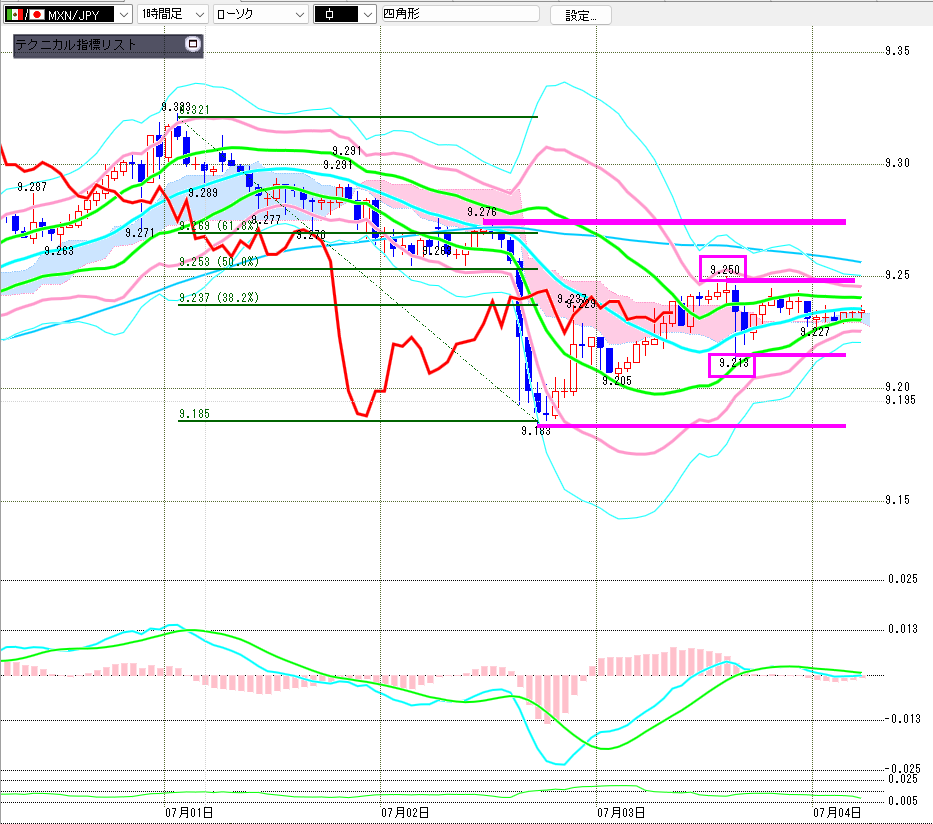933x824 pixels.
Task: Select the magenta horizontal line near 9.276
Action: [x=664, y=222]
